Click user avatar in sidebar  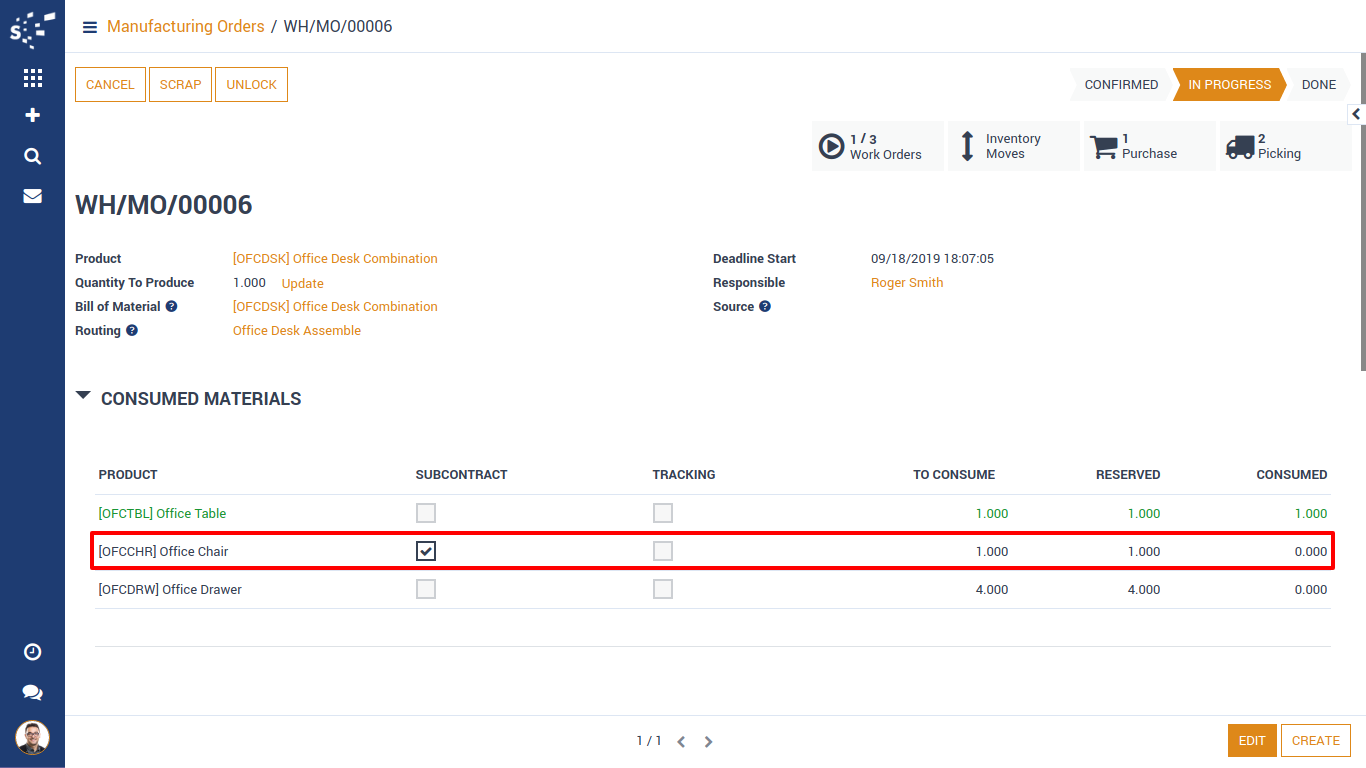(32, 738)
